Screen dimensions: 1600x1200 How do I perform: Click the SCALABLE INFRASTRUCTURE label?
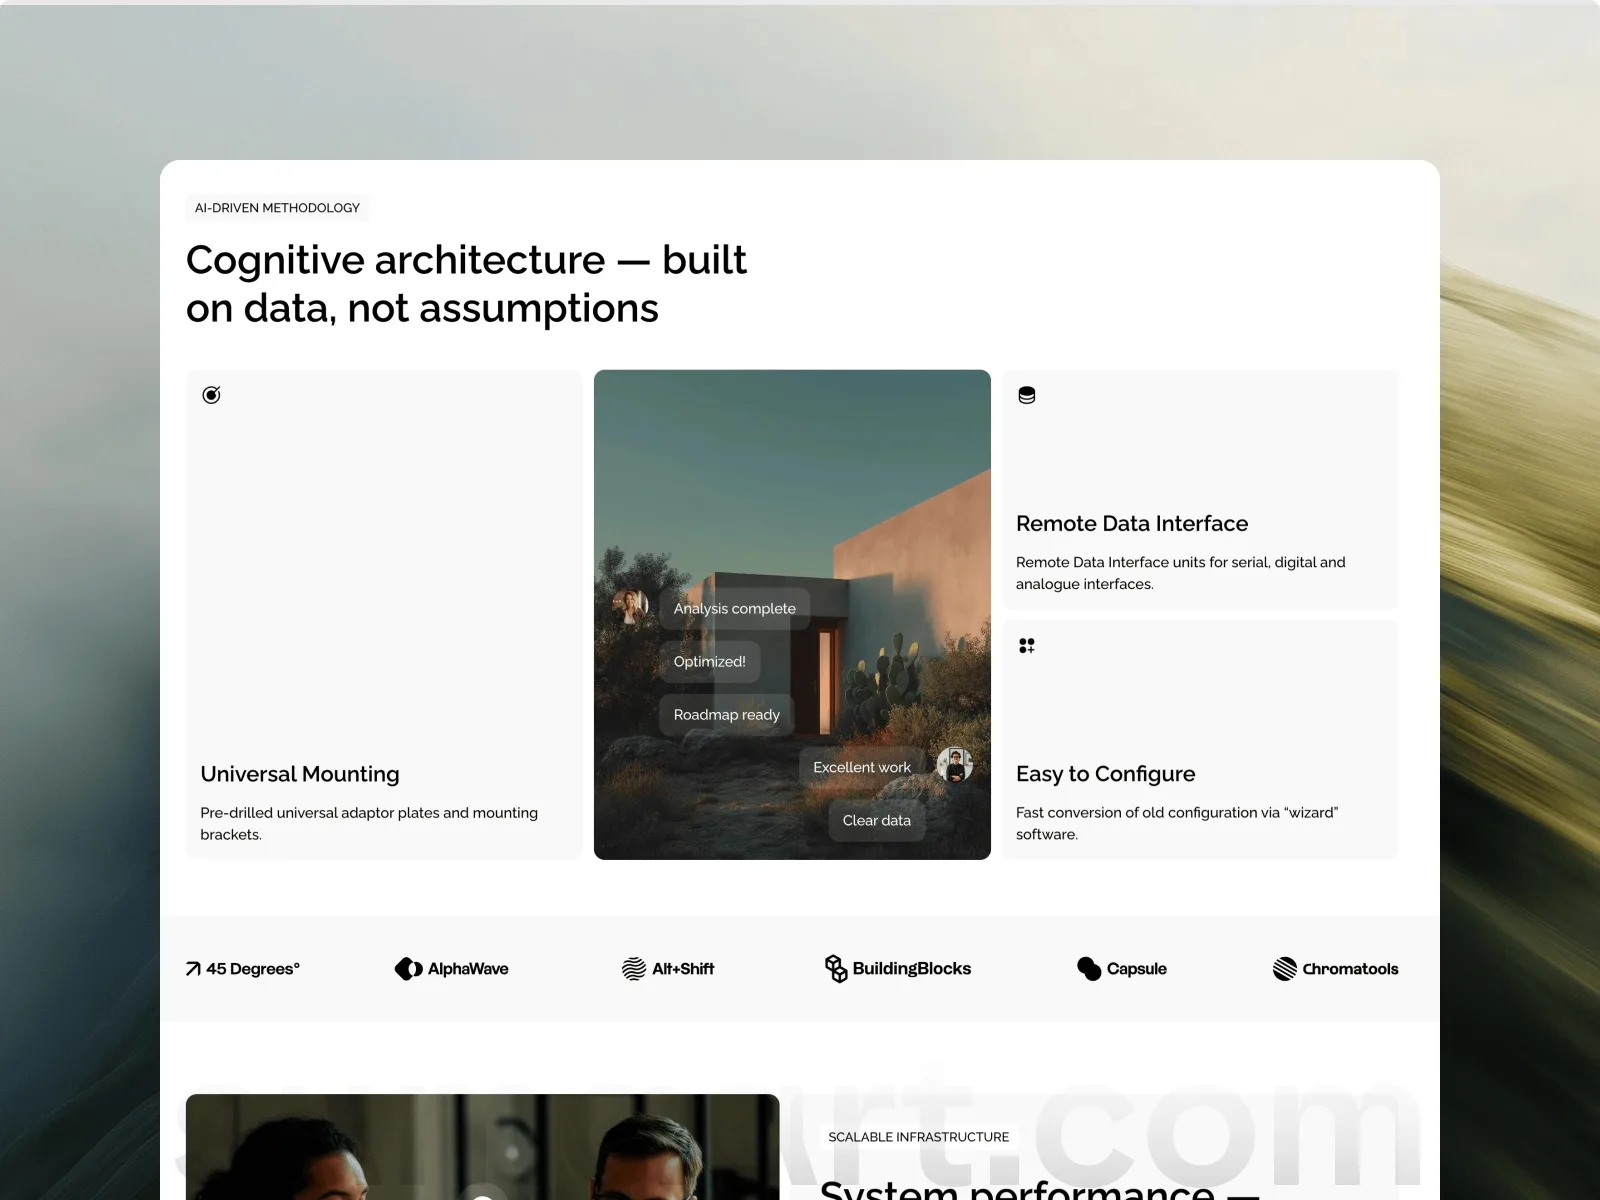click(x=919, y=1137)
